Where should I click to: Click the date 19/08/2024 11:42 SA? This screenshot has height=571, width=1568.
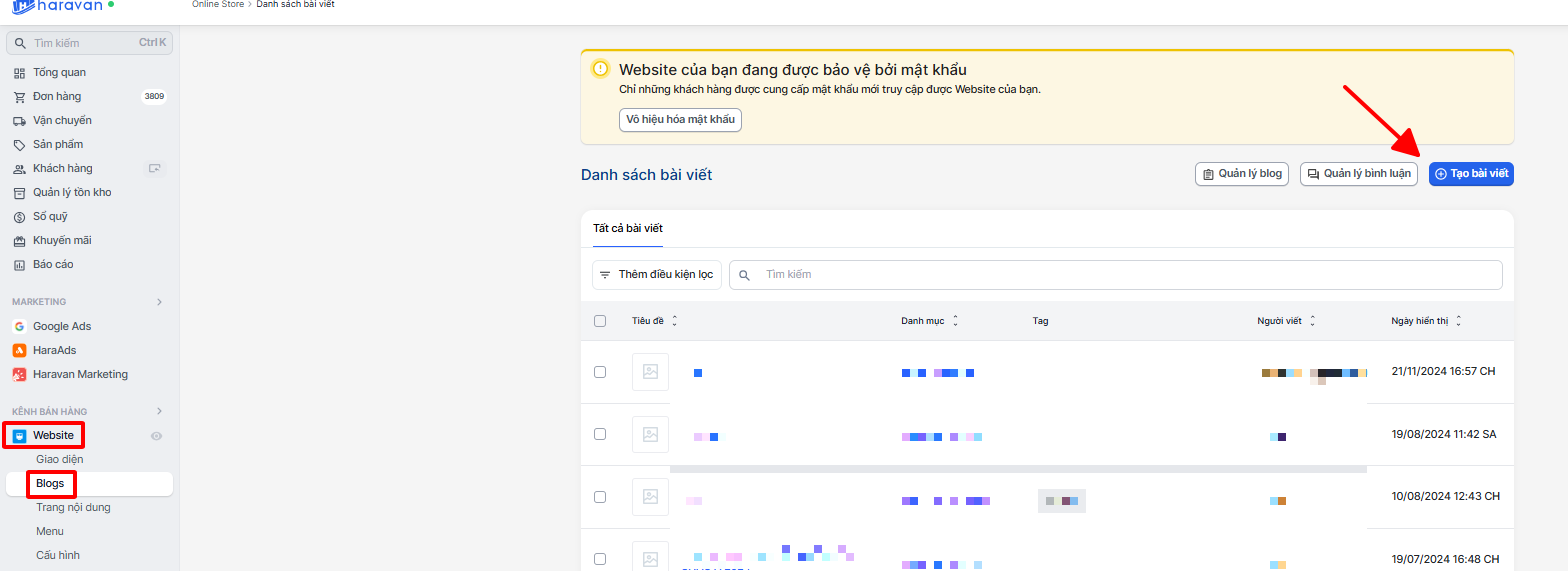[1443, 434]
